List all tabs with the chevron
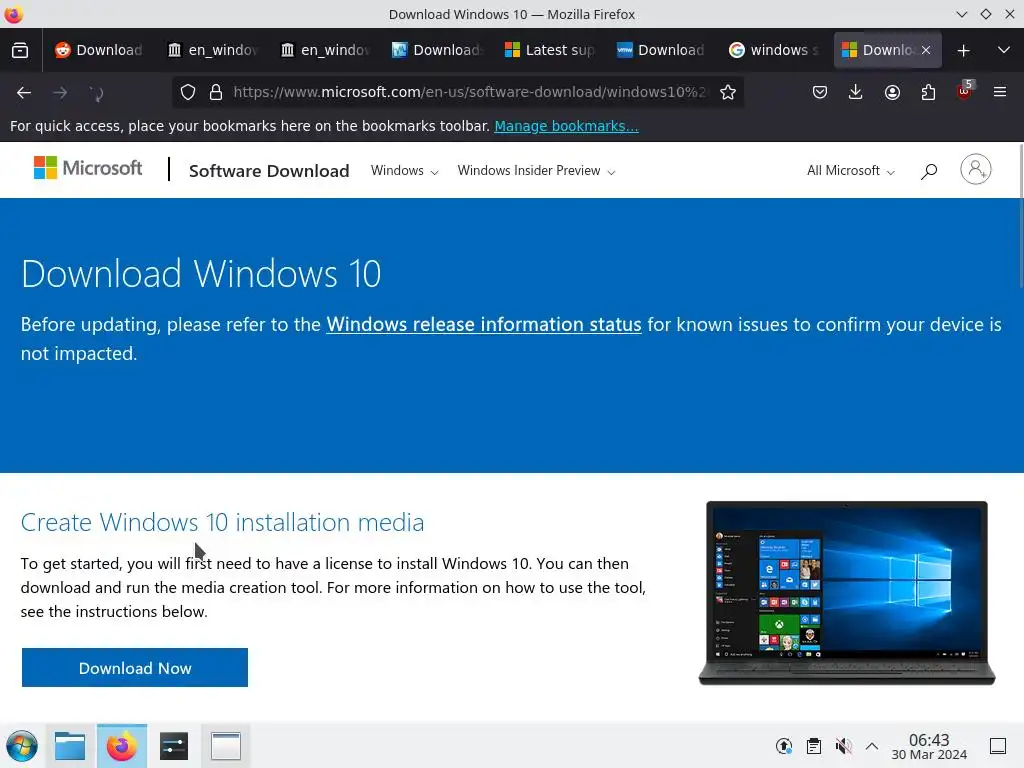1024x768 pixels. [x=1004, y=50]
